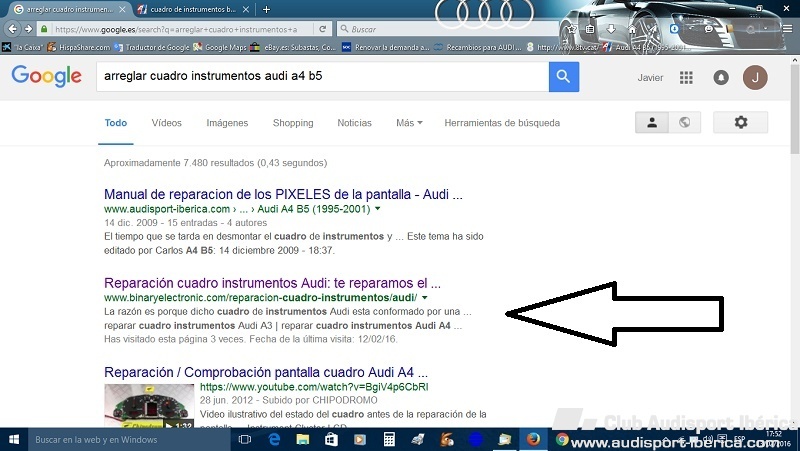Open the Google apps grid
The image size is (800, 451).
tap(686, 78)
